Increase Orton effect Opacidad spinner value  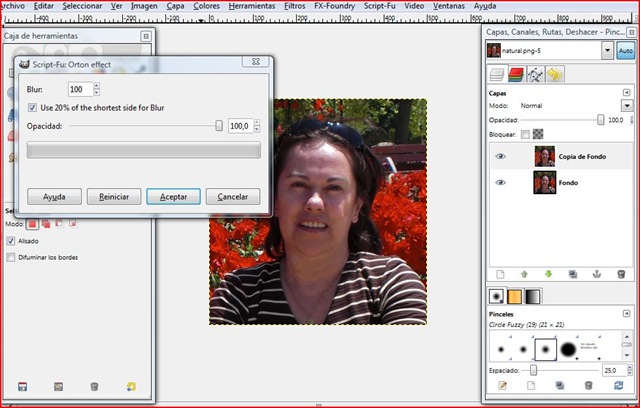tap(256, 122)
